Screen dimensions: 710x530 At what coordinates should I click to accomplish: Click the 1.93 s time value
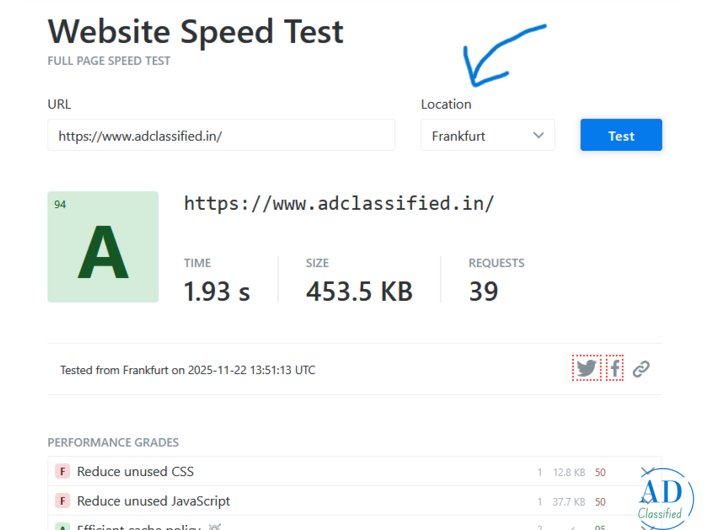217,291
